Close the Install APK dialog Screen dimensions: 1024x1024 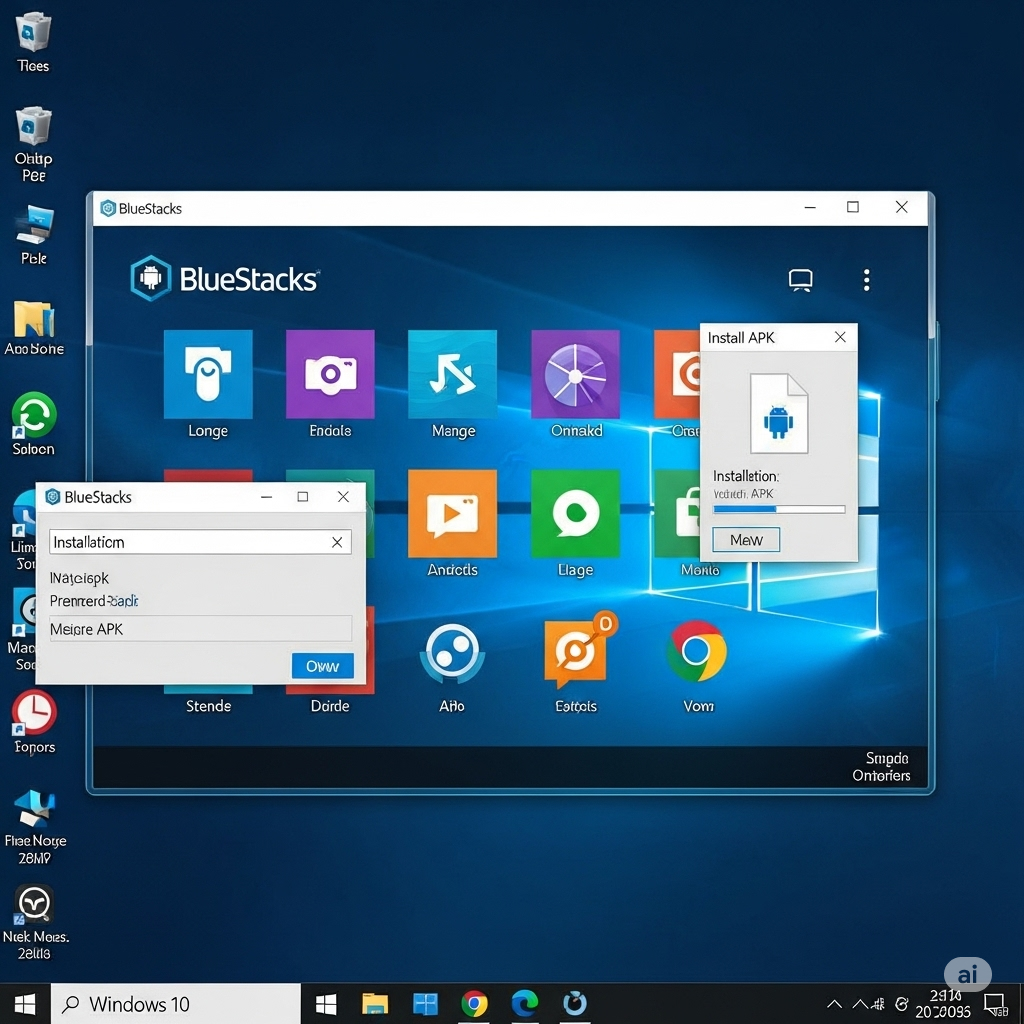point(840,337)
